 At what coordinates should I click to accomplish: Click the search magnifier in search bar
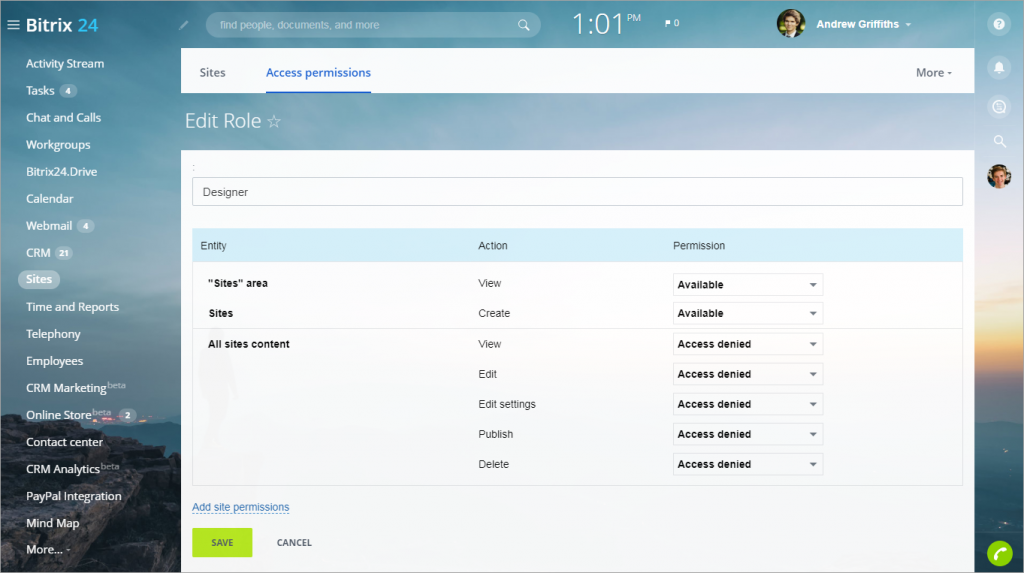coord(523,25)
